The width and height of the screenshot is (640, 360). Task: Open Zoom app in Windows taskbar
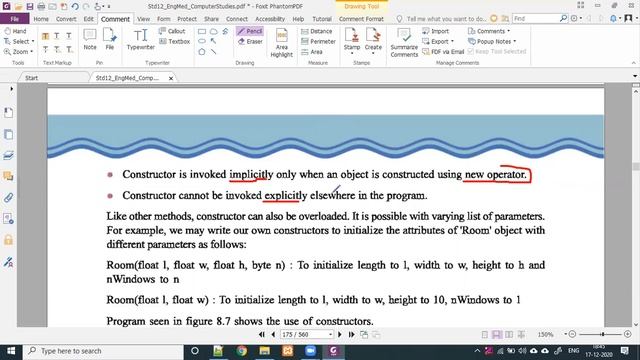click(310, 351)
